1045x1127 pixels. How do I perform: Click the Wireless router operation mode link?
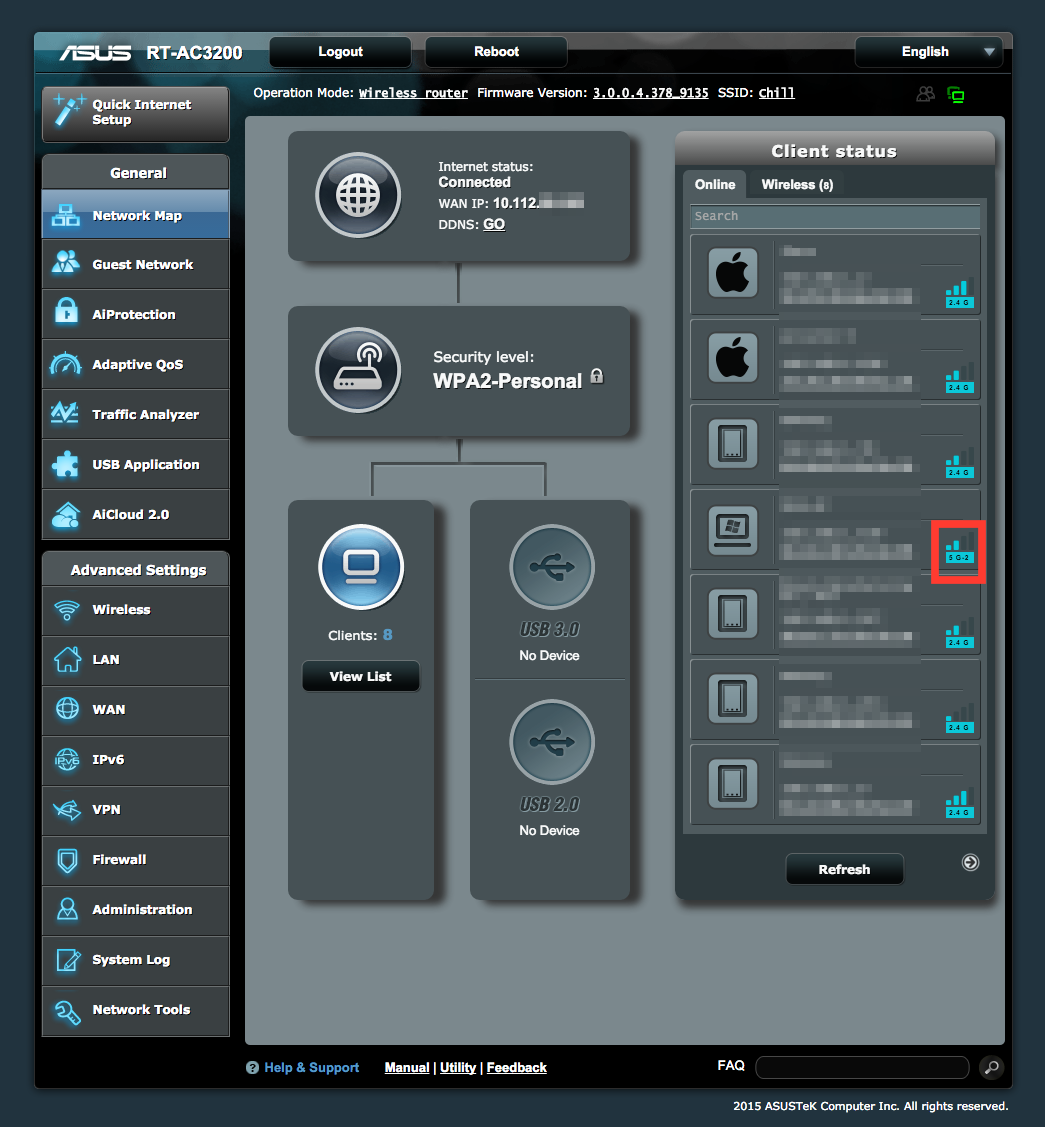click(413, 93)
